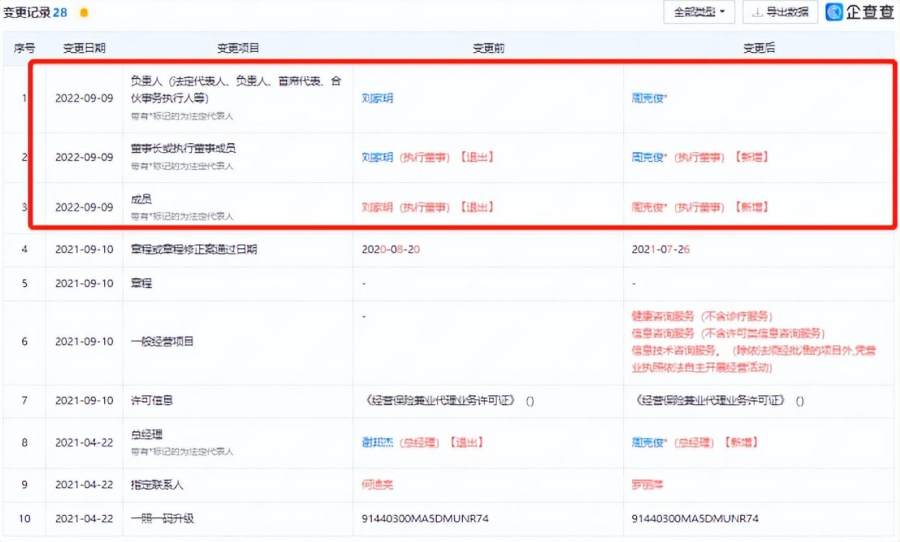Click the 企查查 logo icon
Screen dimensions: 900x542
[x=834, y=12]
